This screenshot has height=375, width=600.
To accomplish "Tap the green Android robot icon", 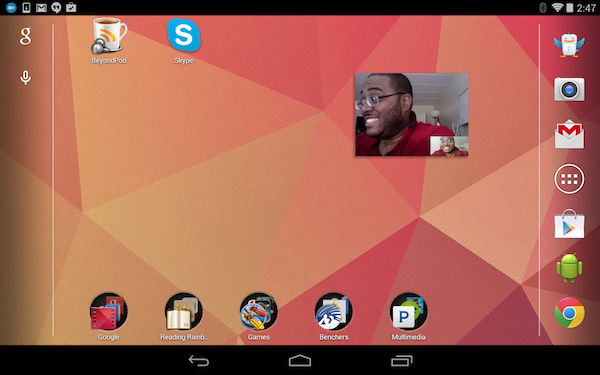I will (x=569, y=268).
